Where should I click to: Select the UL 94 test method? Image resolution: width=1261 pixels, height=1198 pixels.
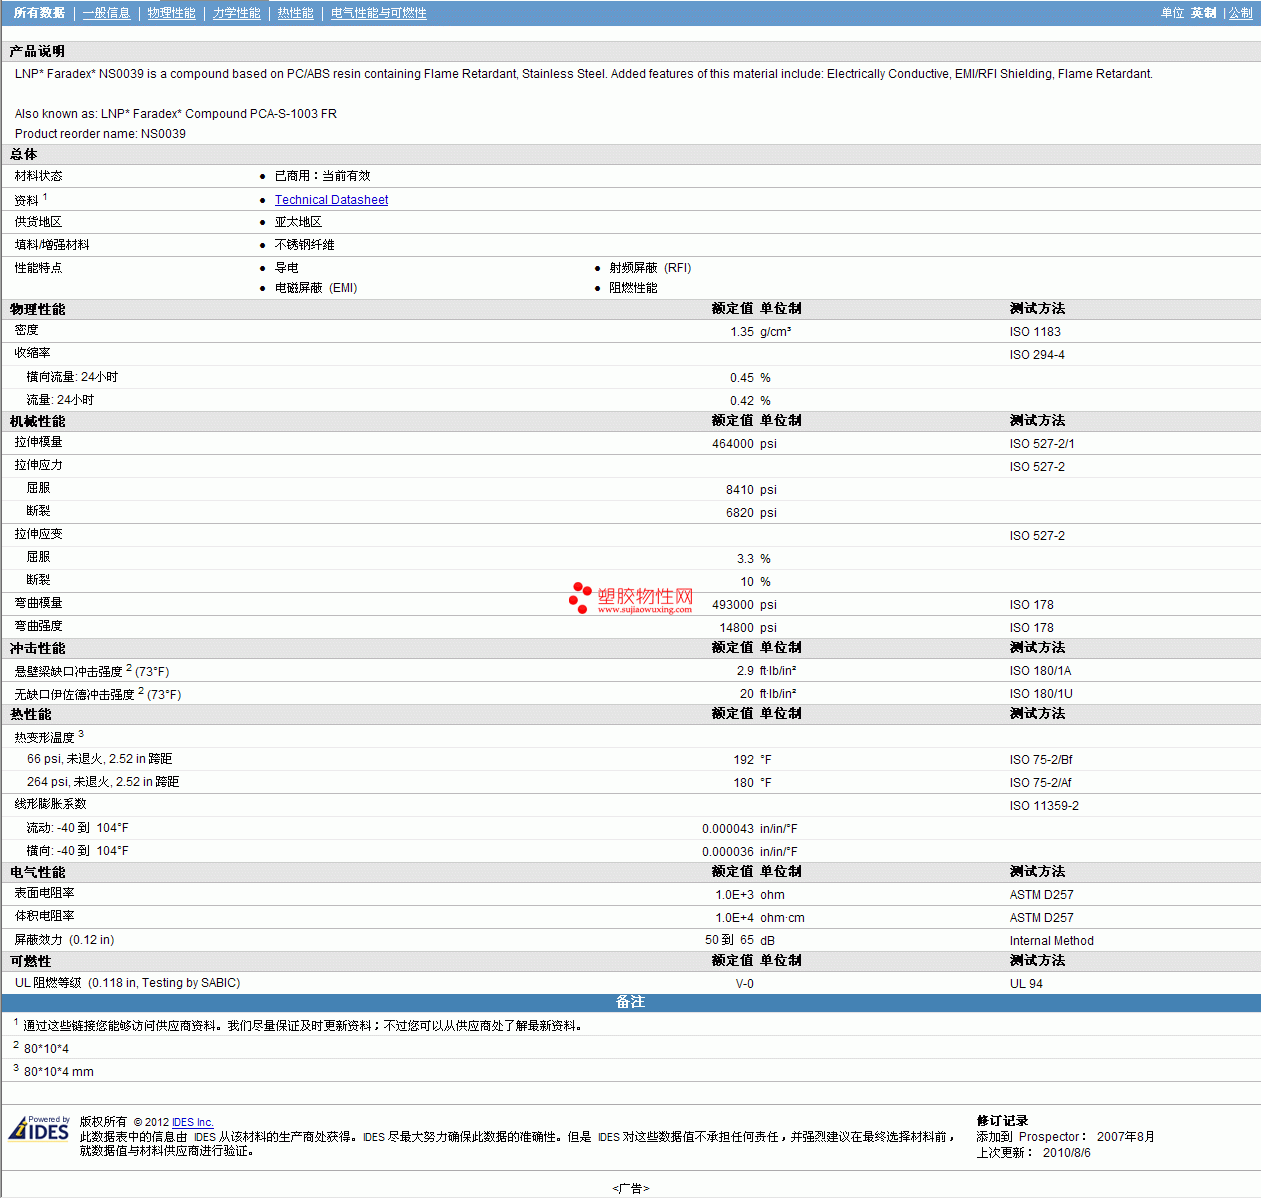coord(1026,984)
